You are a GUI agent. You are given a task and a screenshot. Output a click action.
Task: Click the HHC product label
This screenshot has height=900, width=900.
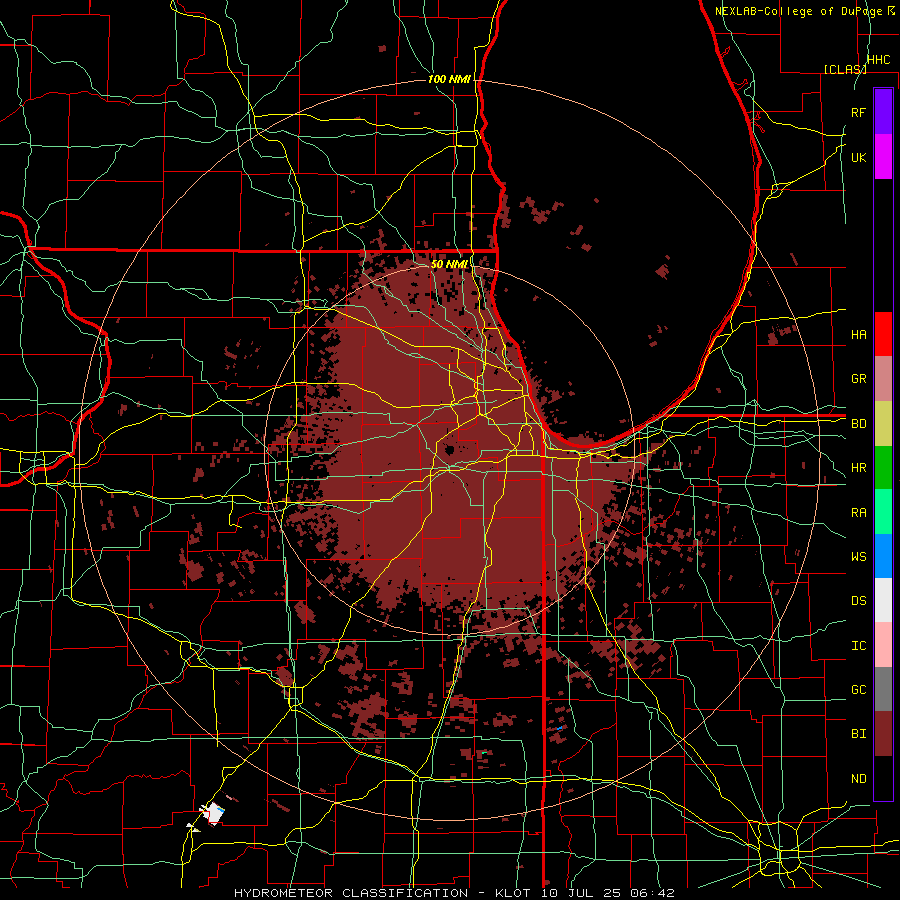coord(879,60)
